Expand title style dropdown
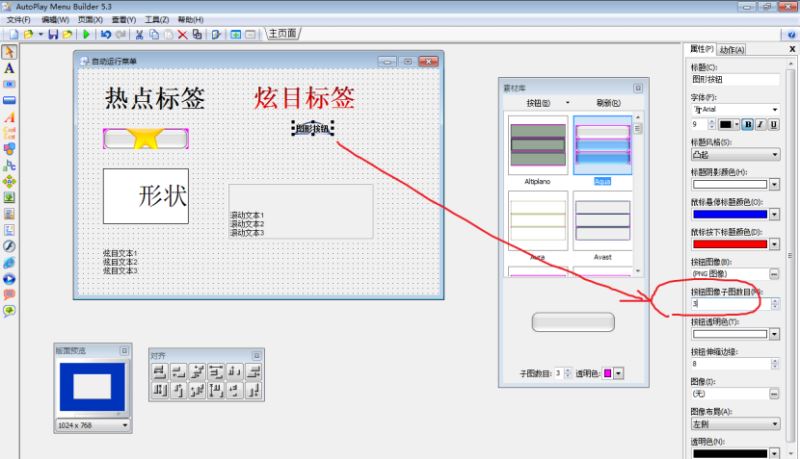Screen dimensions: 800x459 click(x=775, y=155)
